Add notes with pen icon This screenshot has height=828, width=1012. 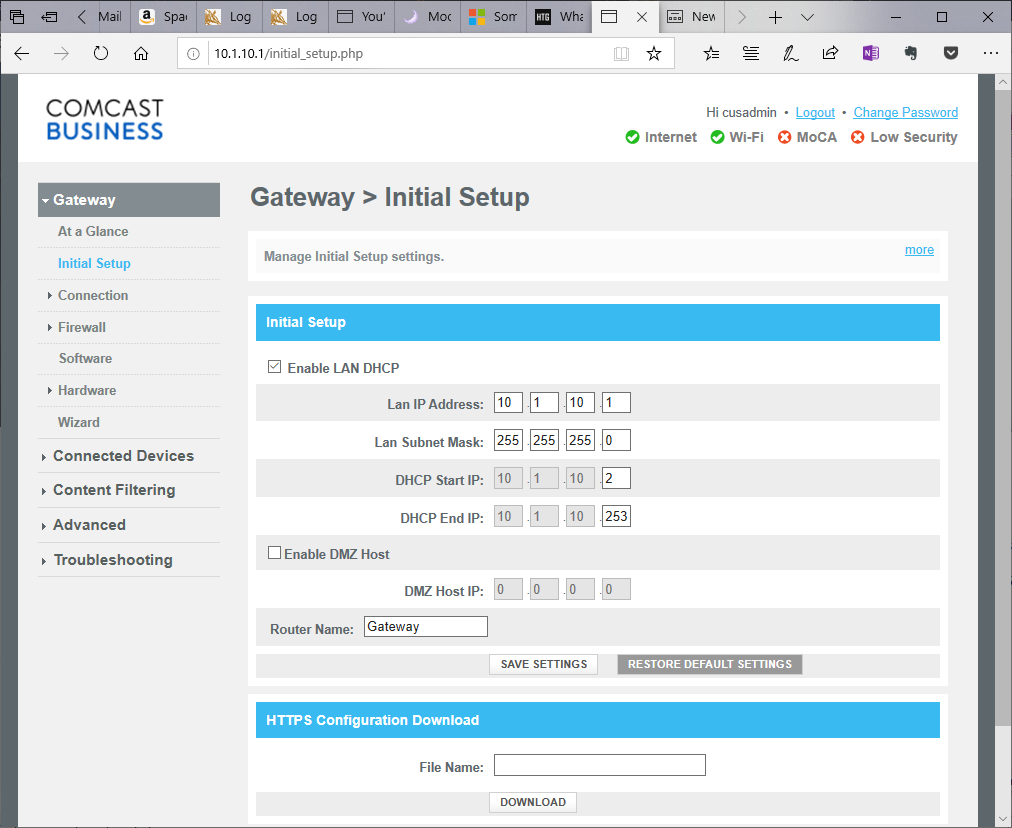tap(791, 54)
